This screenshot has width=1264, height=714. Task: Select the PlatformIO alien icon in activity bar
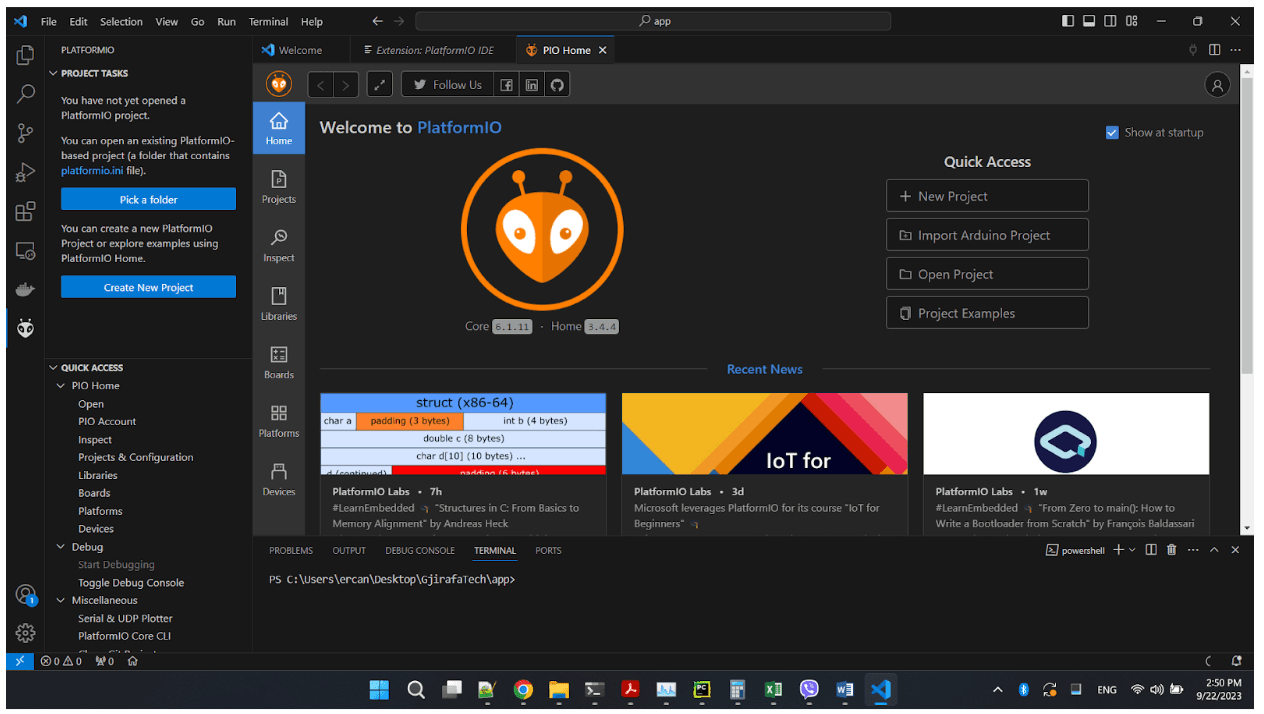[x=26, y=327]
